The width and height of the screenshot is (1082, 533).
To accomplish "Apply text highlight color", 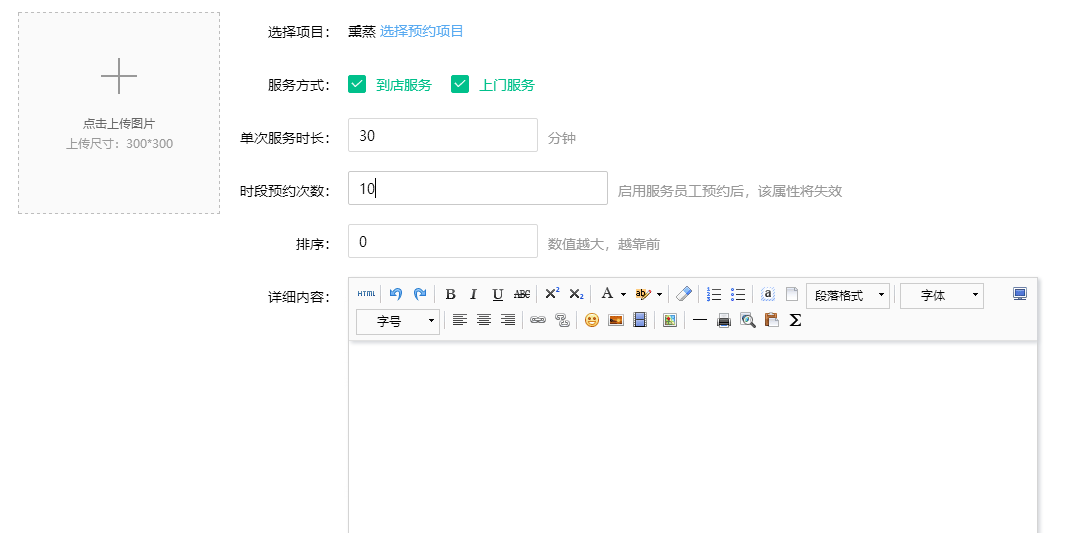I will [x=642, y=294].
